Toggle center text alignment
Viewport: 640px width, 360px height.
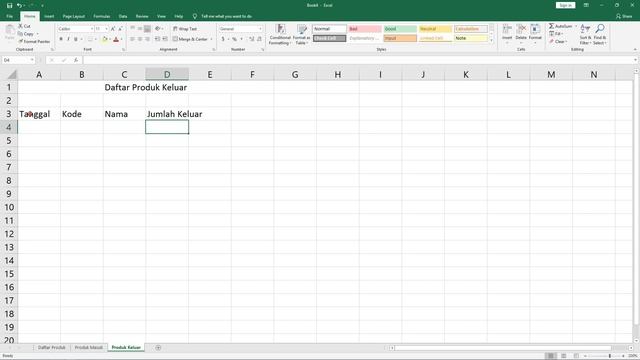(140, 39)
